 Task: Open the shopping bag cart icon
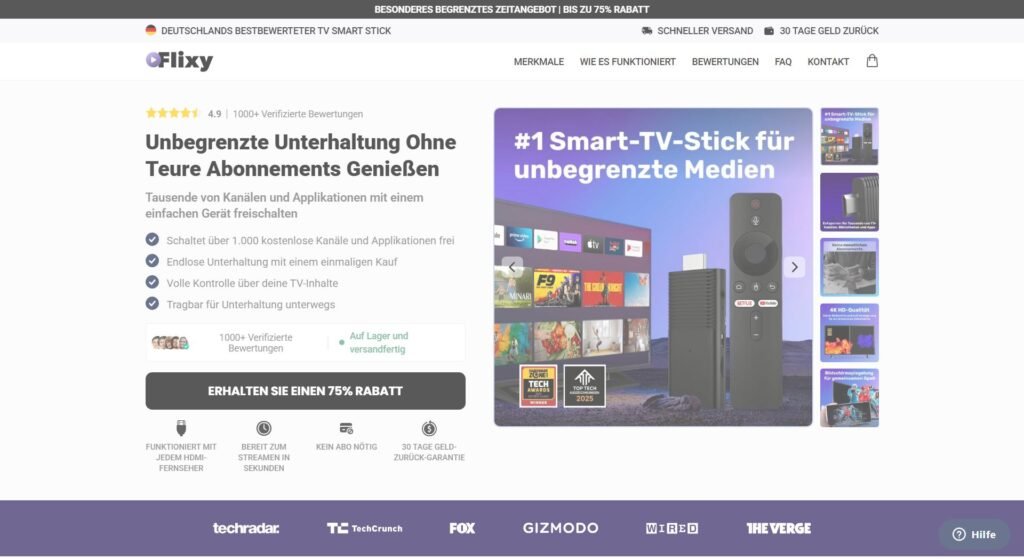pos(872,61)
